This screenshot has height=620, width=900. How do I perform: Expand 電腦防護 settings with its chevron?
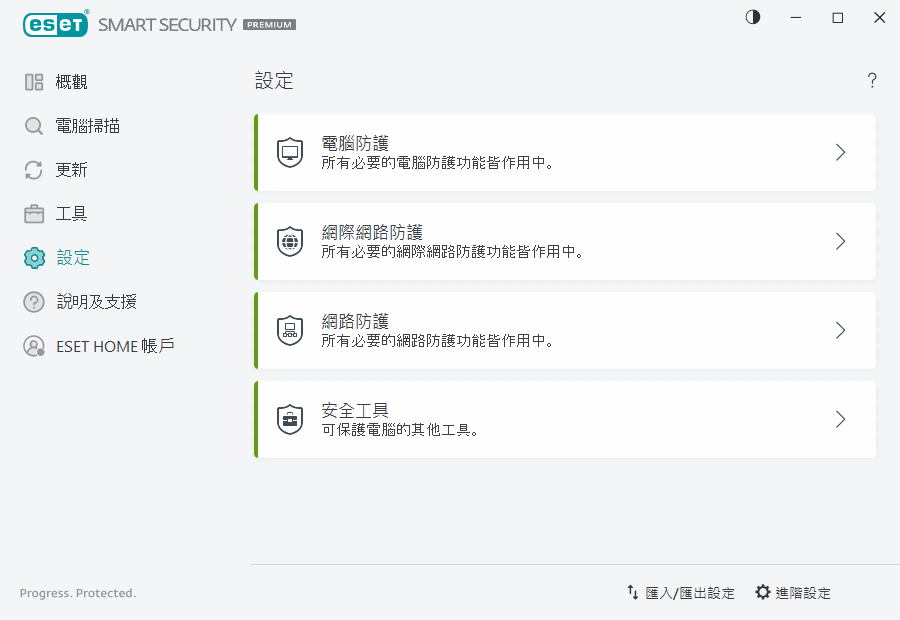click(x=840, y=152)
